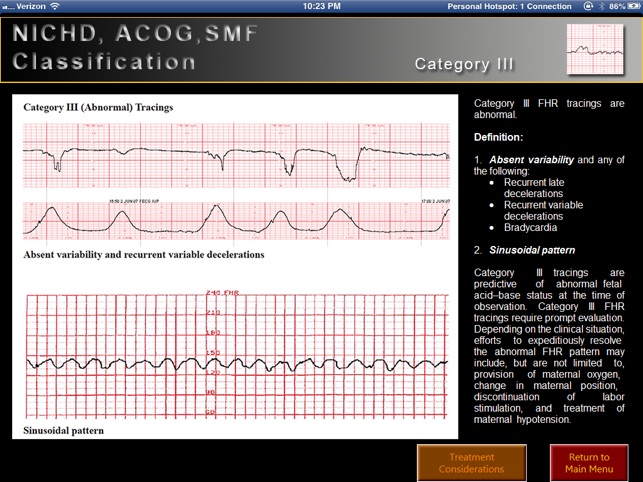Tap the top FHR tracing with variable decelerations

click(x=235, y=156)
